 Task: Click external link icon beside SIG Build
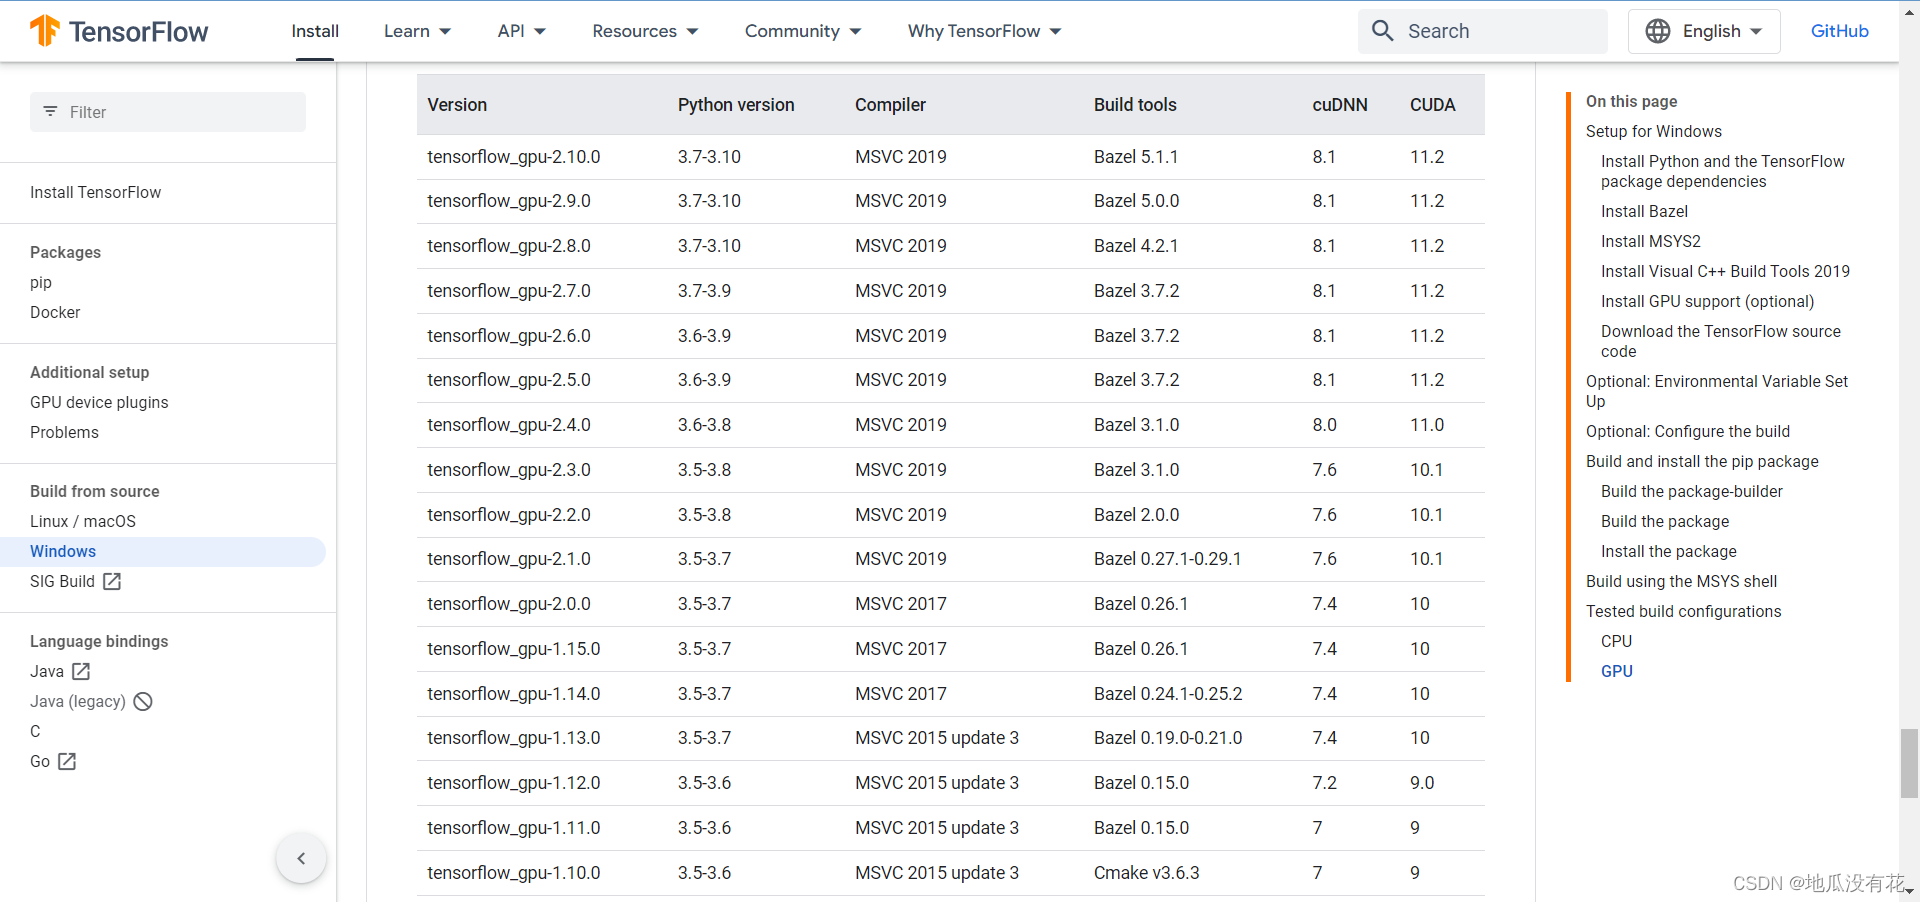click(x=112, y=581)
